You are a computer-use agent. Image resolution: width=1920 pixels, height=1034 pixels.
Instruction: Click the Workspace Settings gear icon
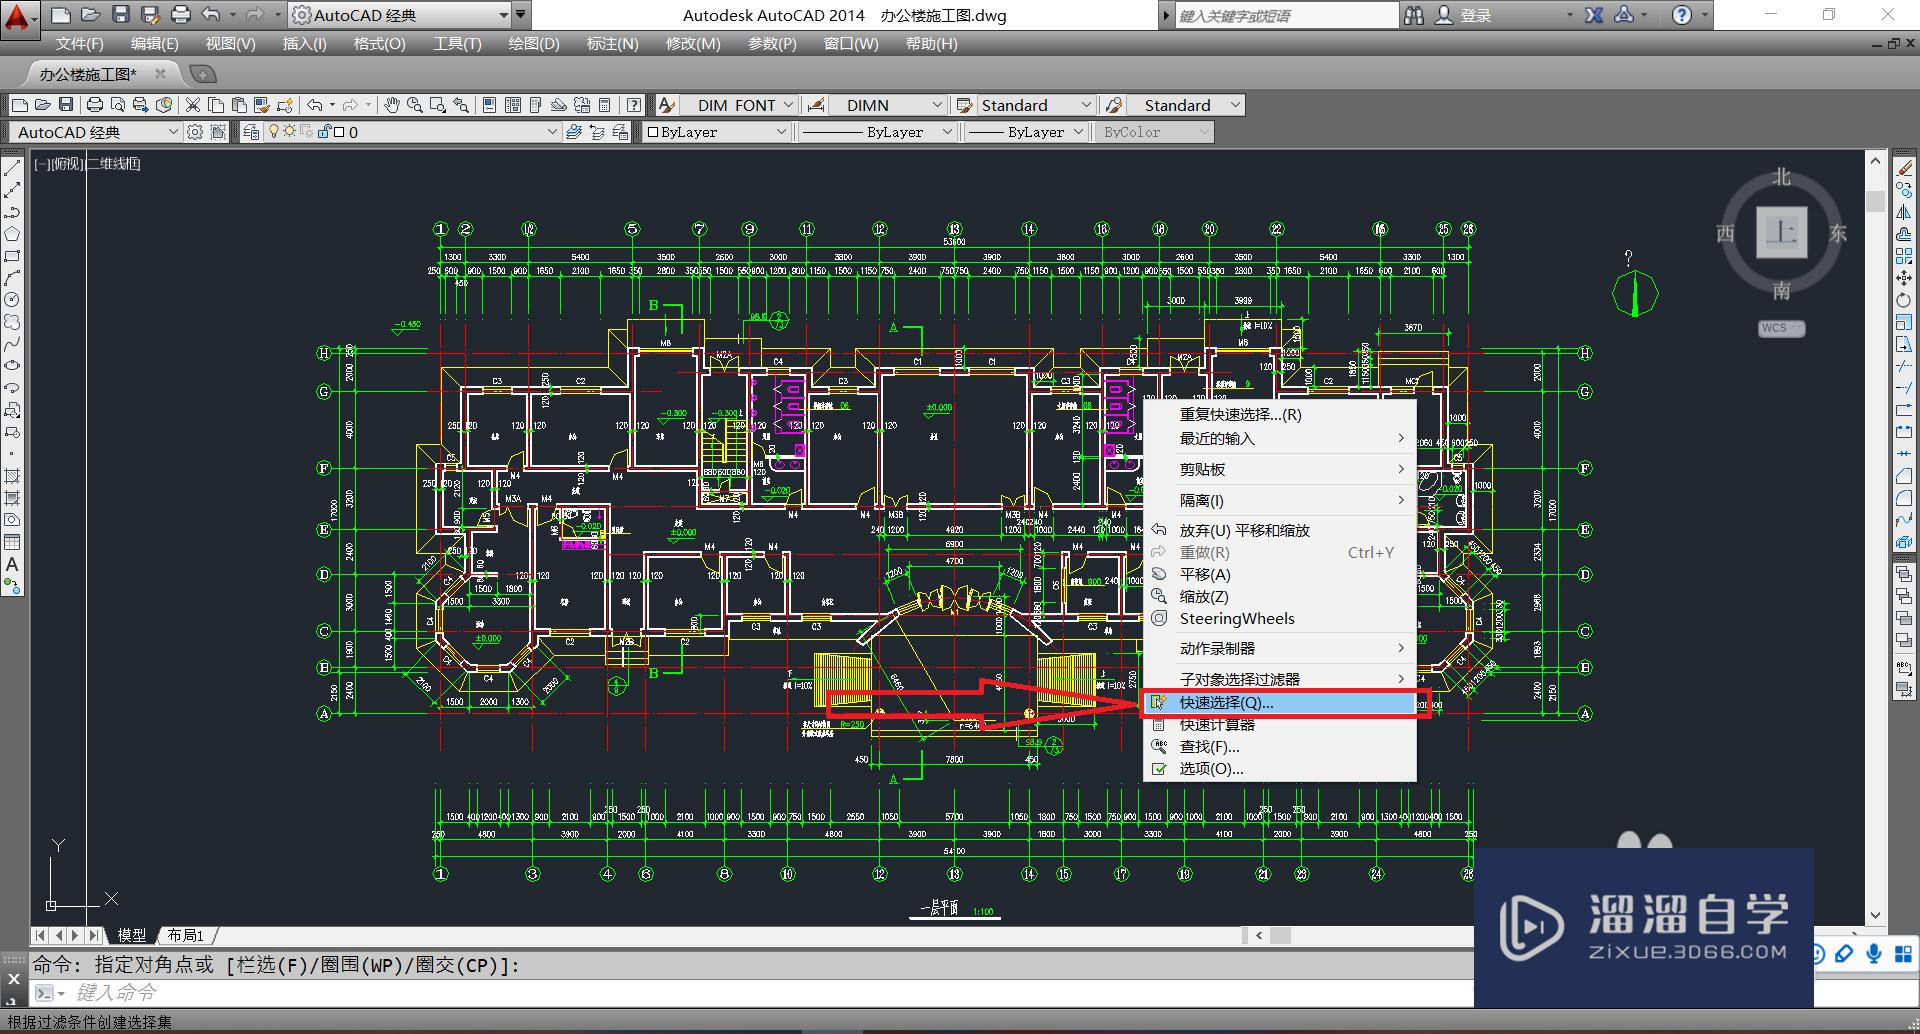coord(195,132)
